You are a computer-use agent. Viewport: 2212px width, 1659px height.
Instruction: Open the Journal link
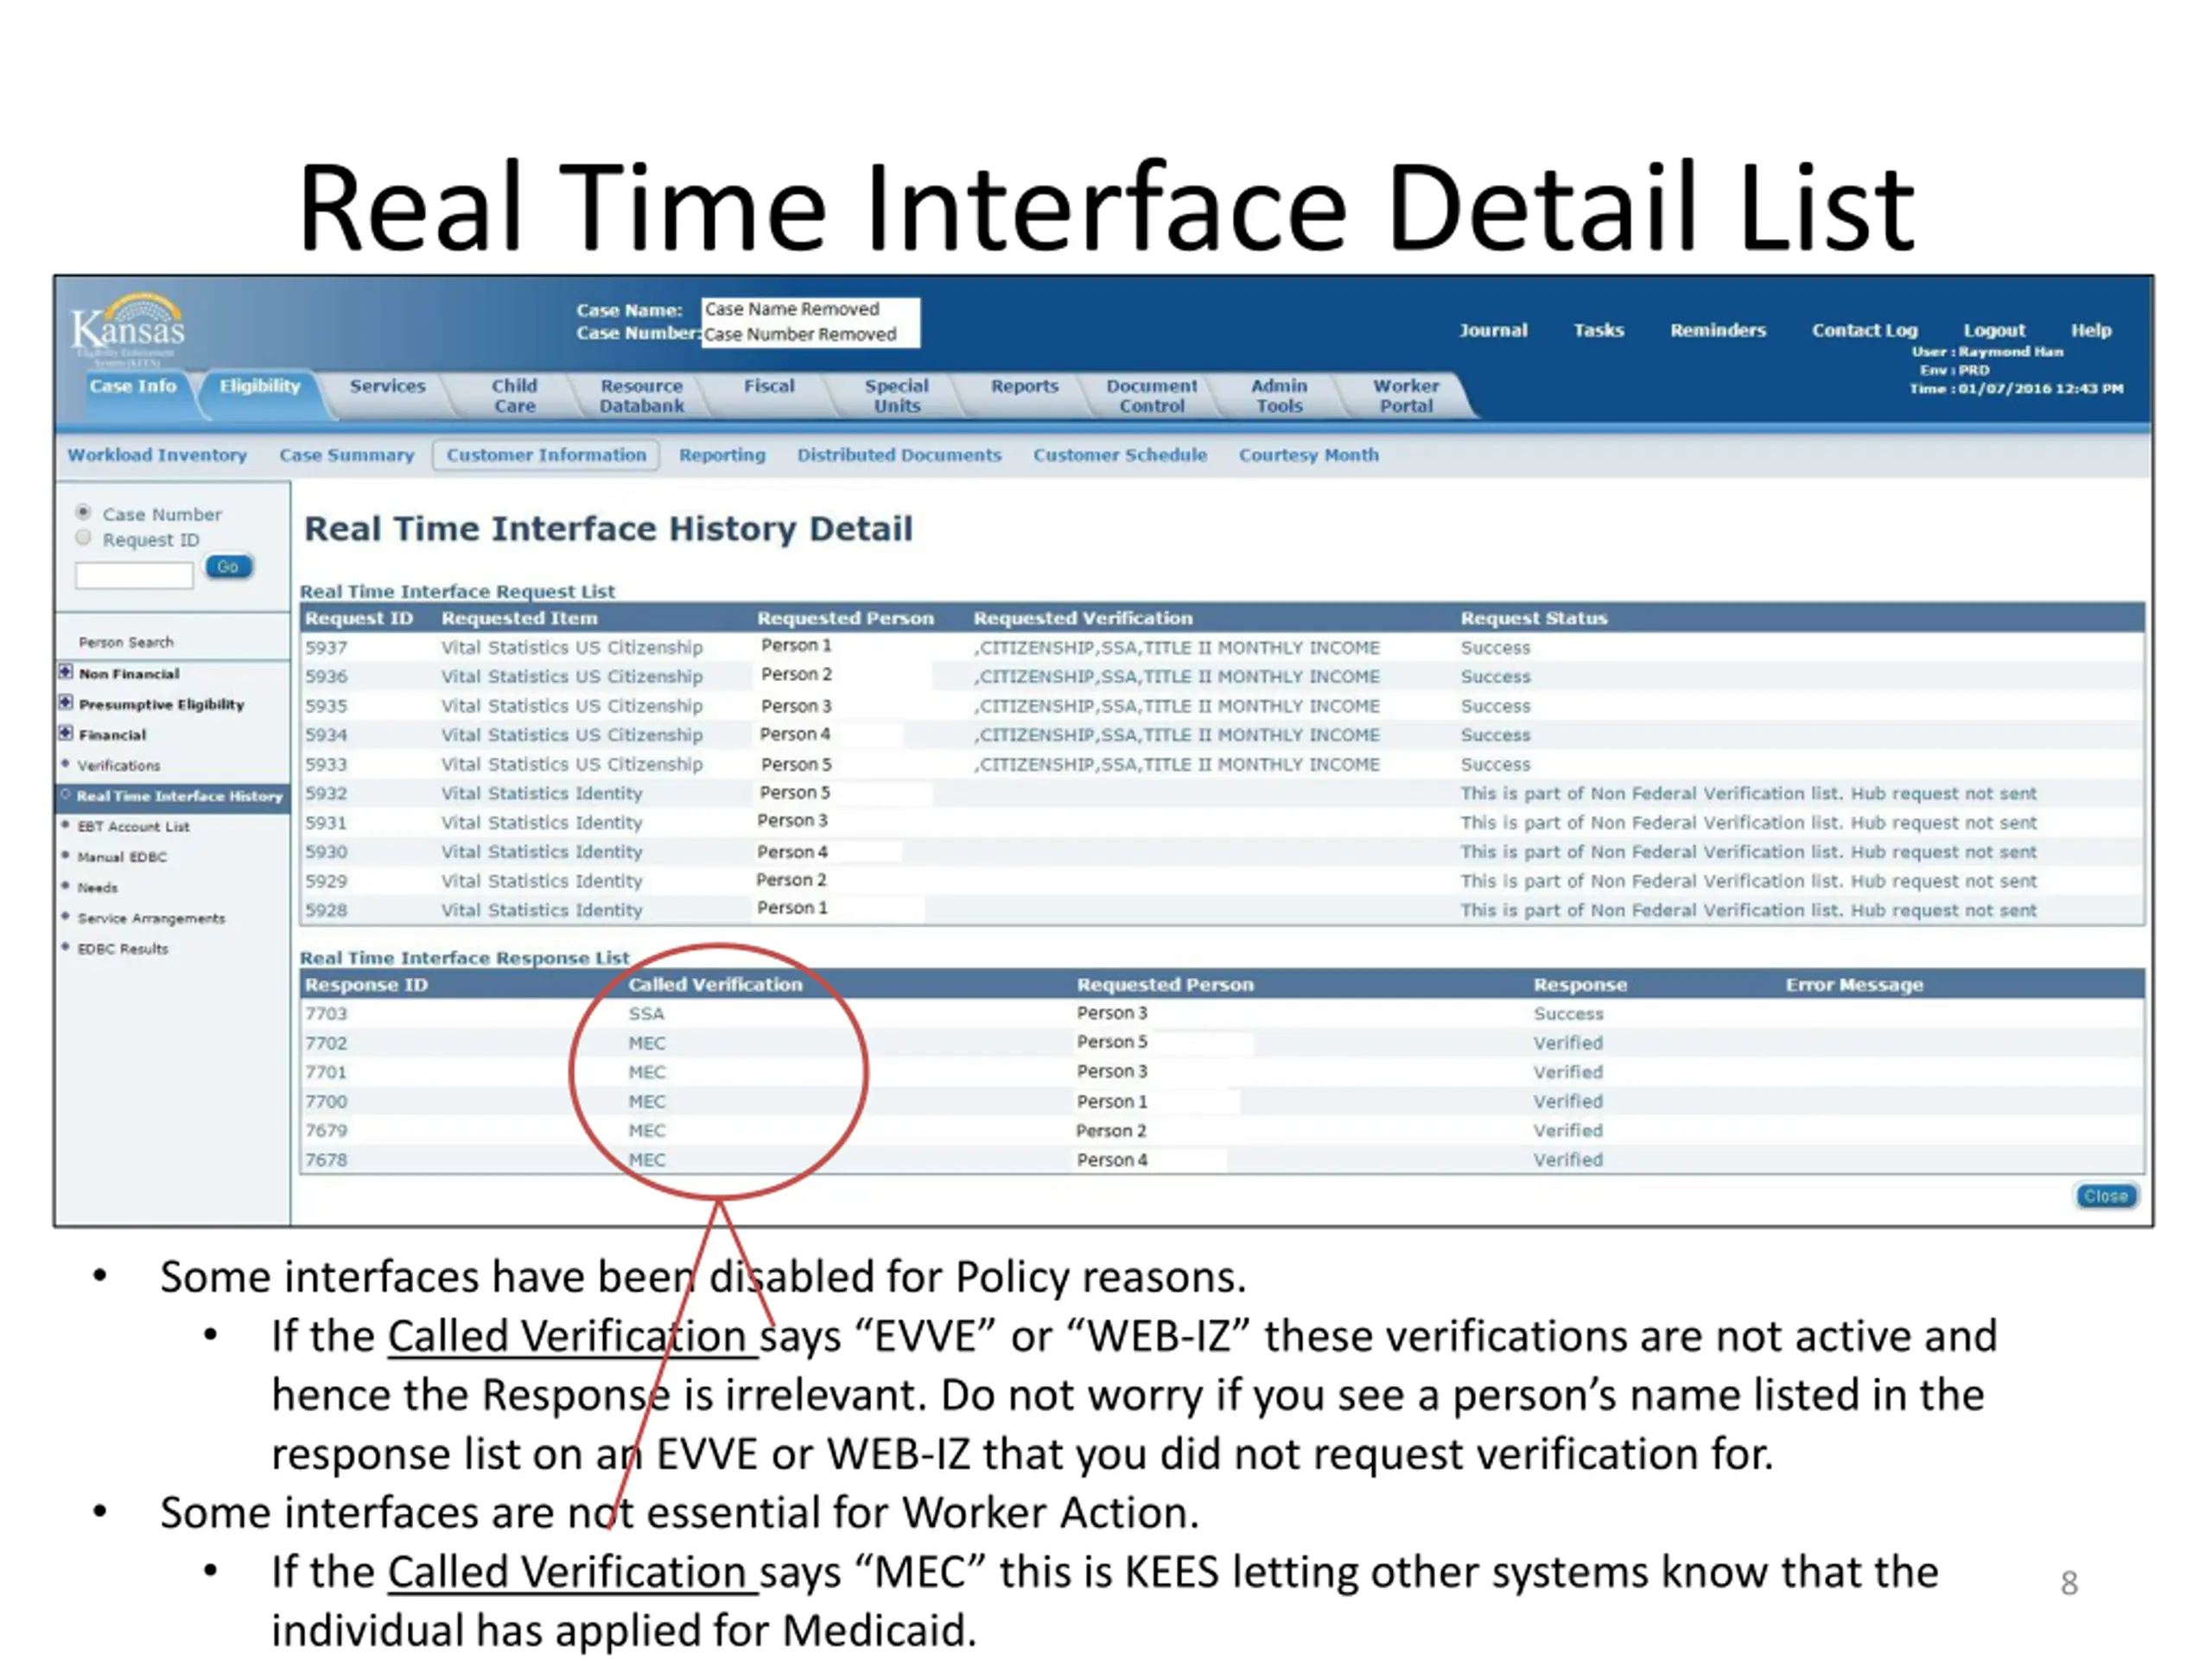pyautogui.click(x=1493, y=330)
